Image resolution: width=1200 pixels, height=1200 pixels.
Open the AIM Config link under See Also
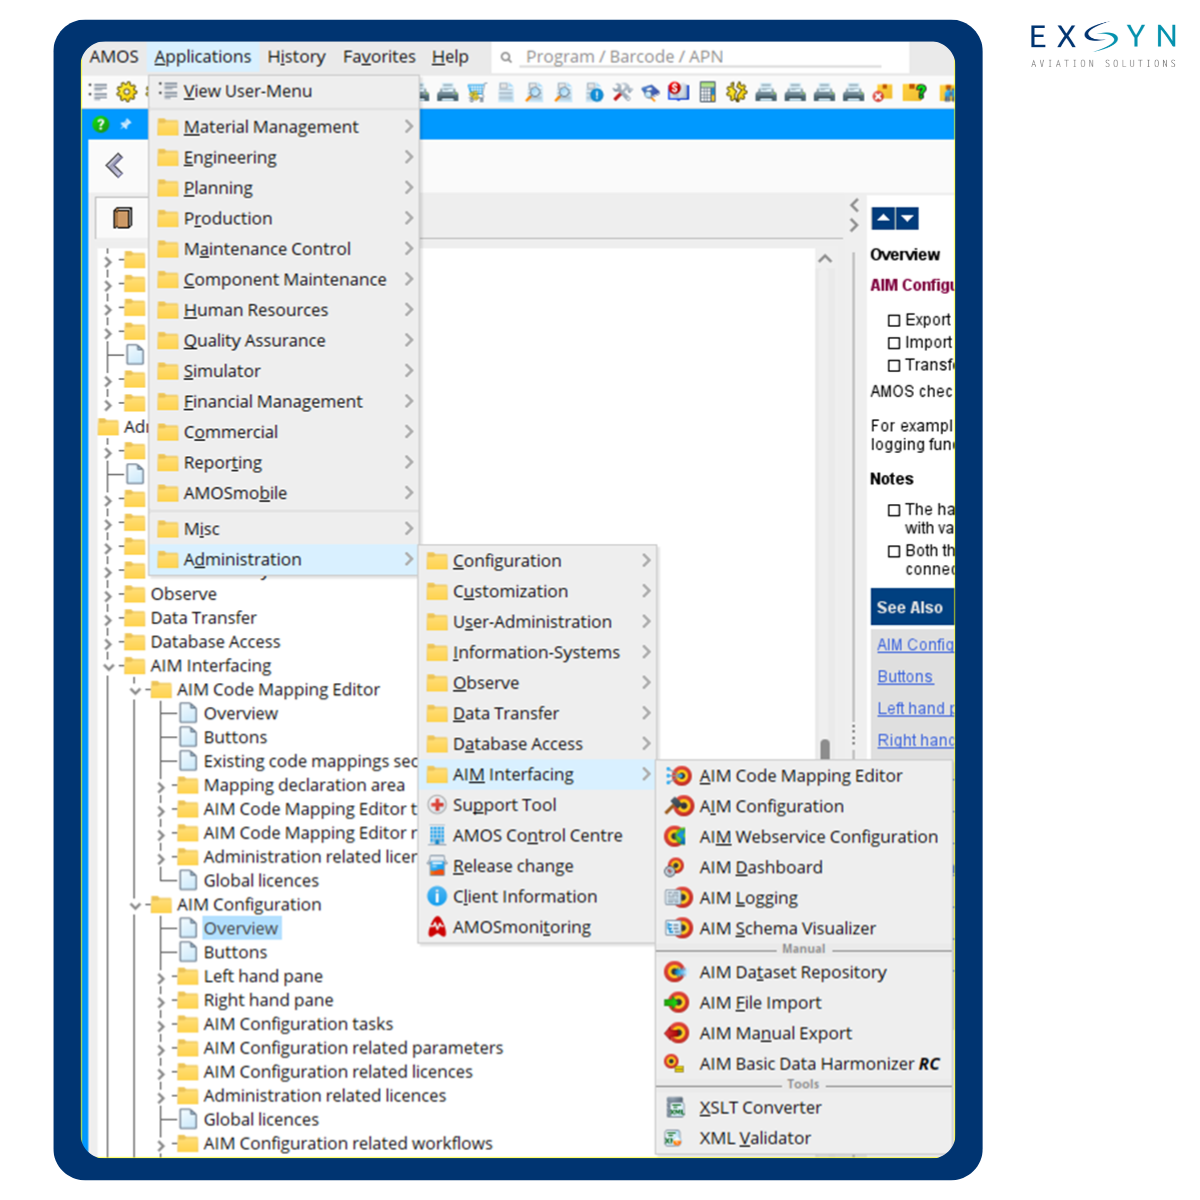[x=915, y=645]
